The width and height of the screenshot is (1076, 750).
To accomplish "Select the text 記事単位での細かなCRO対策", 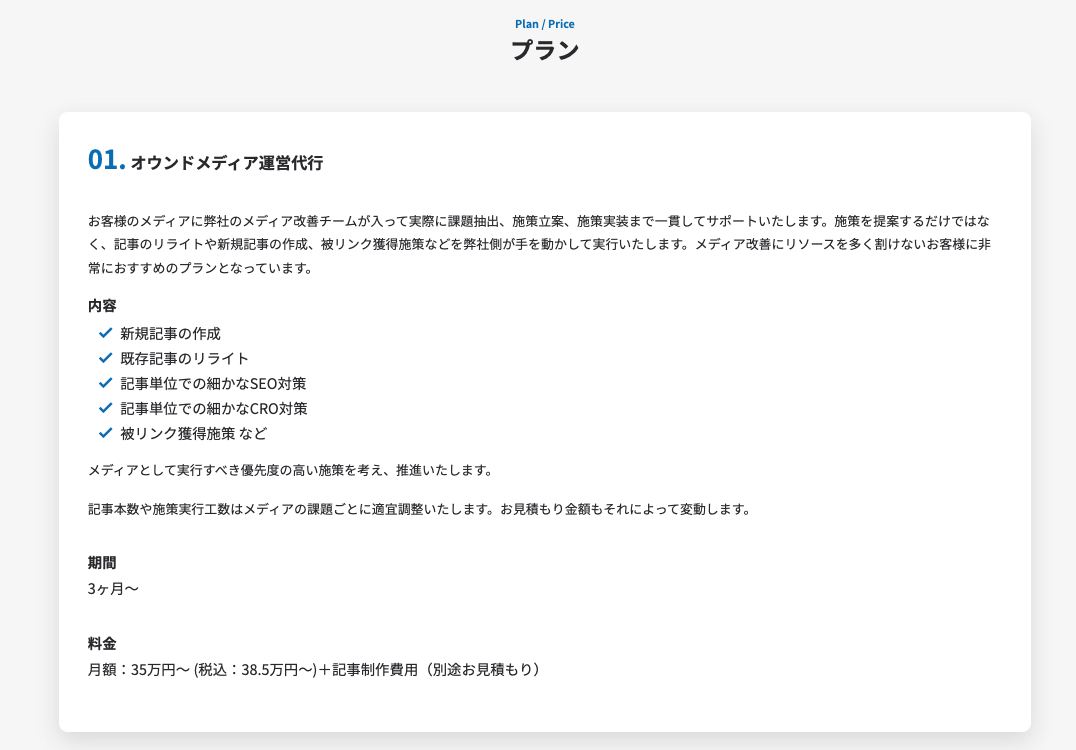I will pos(213,408).
